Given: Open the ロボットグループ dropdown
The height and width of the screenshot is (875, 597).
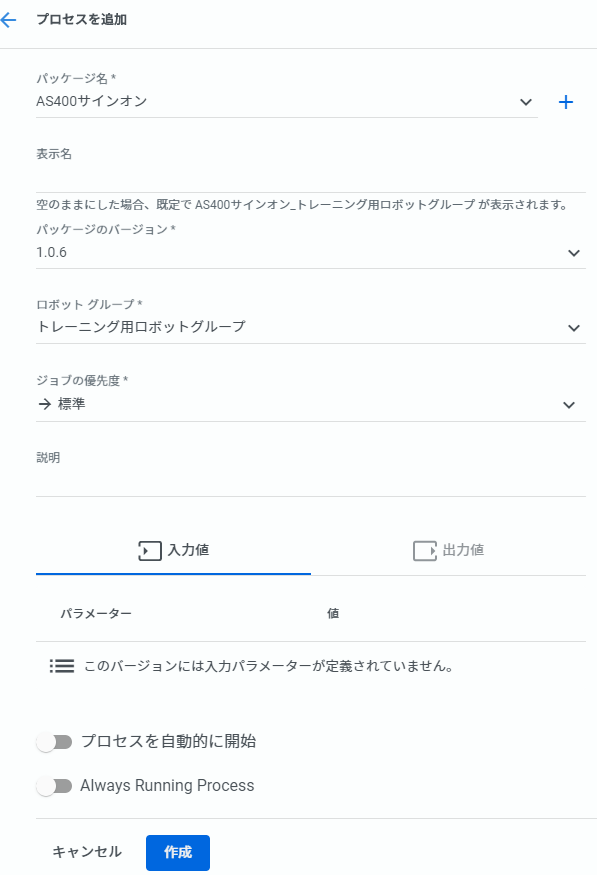Looking at the screenshot, I should [x=574, y=327].
